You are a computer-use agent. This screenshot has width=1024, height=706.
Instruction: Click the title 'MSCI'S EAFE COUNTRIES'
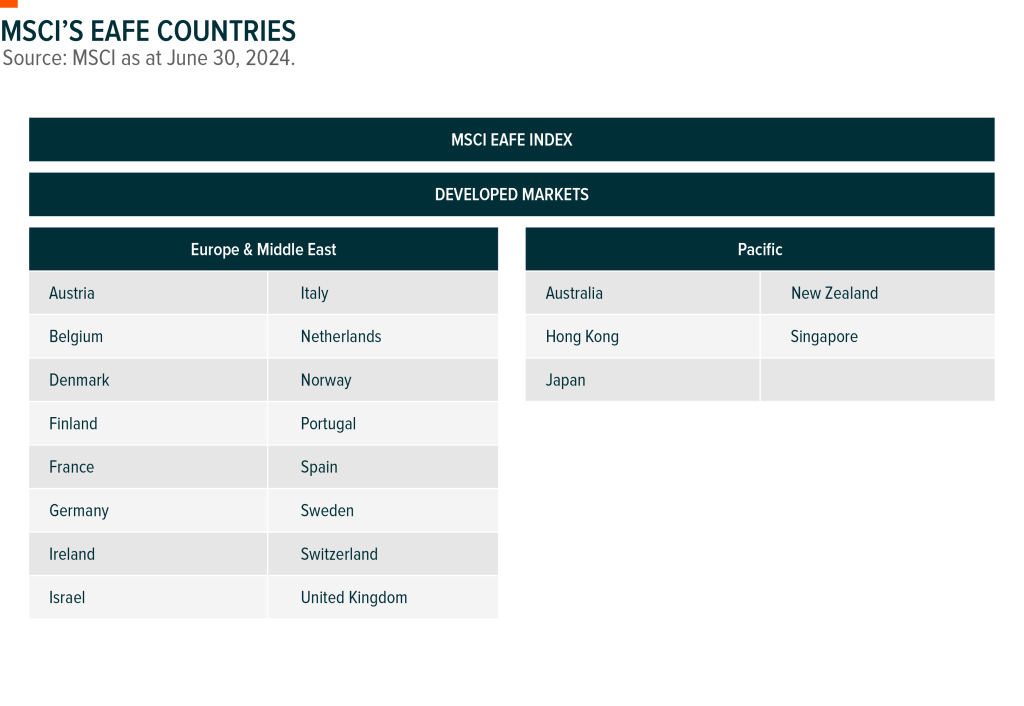click(148, 31)
